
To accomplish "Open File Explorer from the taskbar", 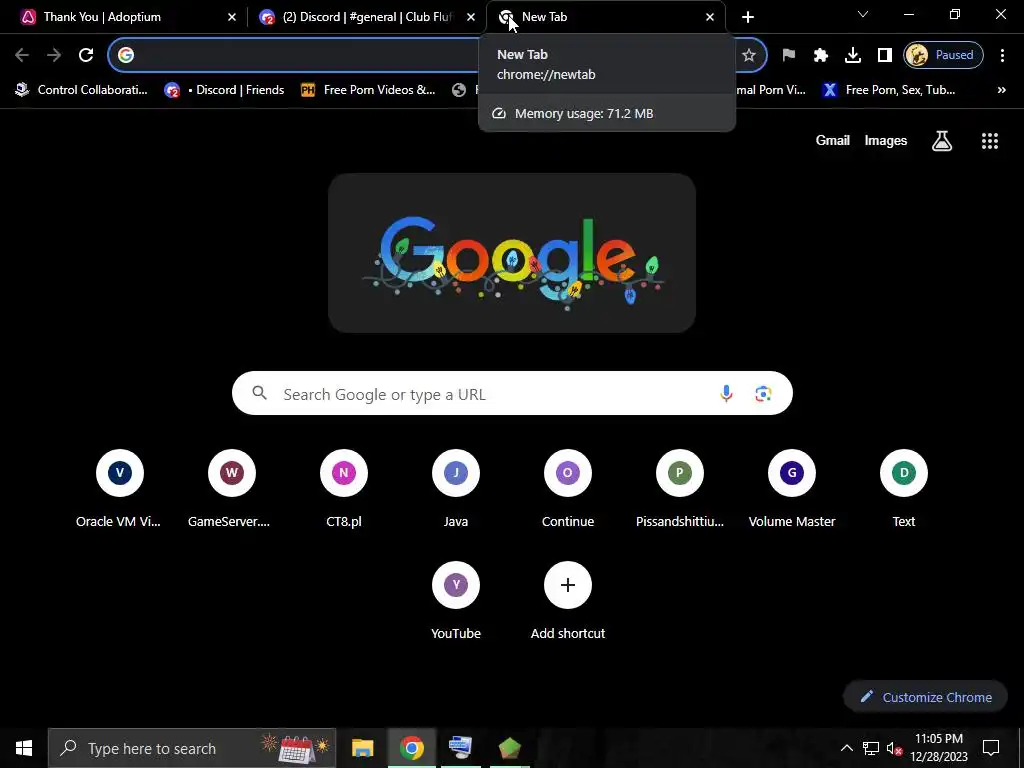I will click(x=362, y=748).
